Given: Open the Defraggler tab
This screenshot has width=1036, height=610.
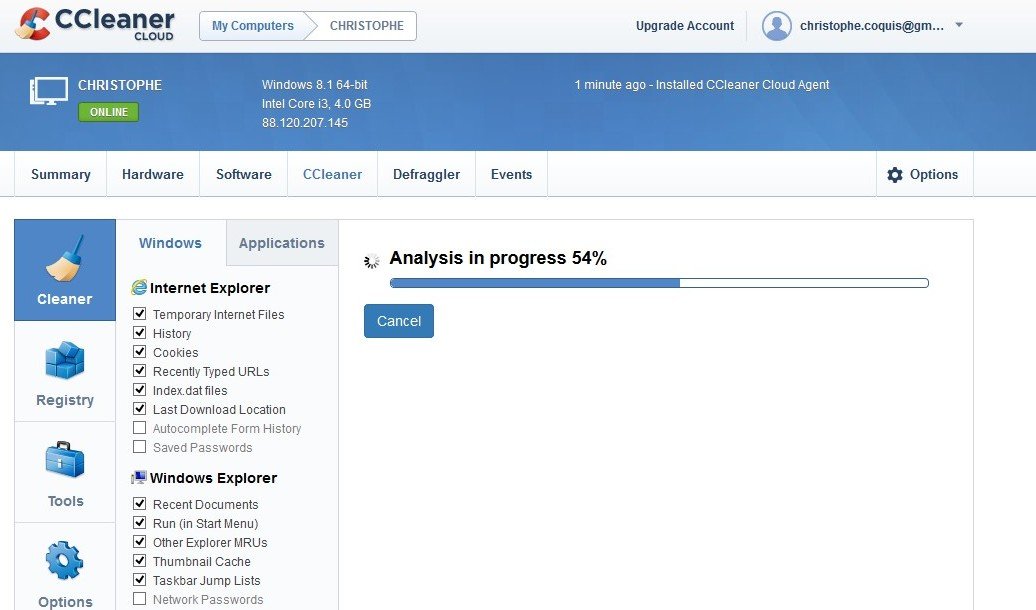Looking at the screenshot, I should pos(426,174).
